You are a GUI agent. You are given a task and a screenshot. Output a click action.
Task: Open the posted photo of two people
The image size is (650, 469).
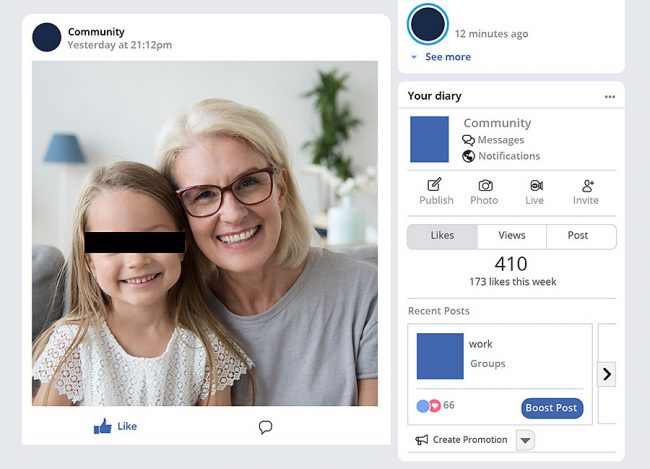point(205,233)
